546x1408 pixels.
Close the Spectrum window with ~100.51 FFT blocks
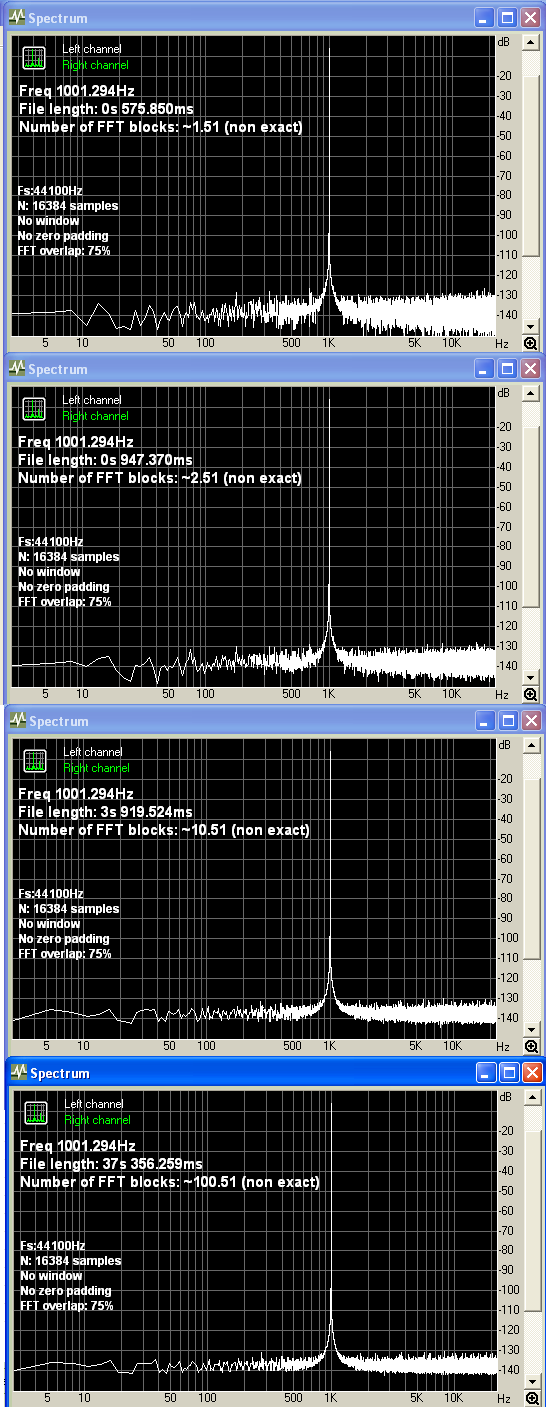tap(531, 1073)
